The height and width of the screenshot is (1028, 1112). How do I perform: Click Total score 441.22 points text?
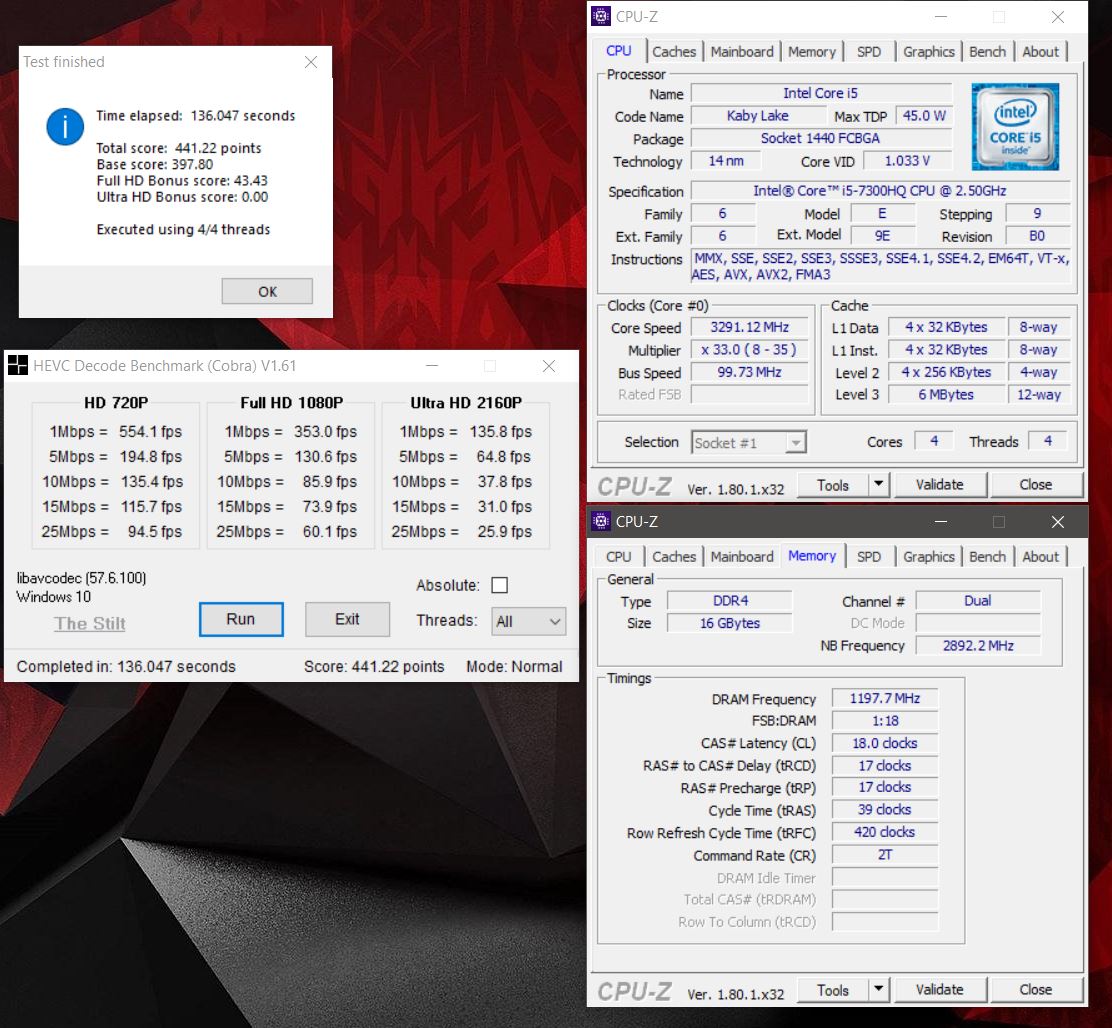(179, 148)
